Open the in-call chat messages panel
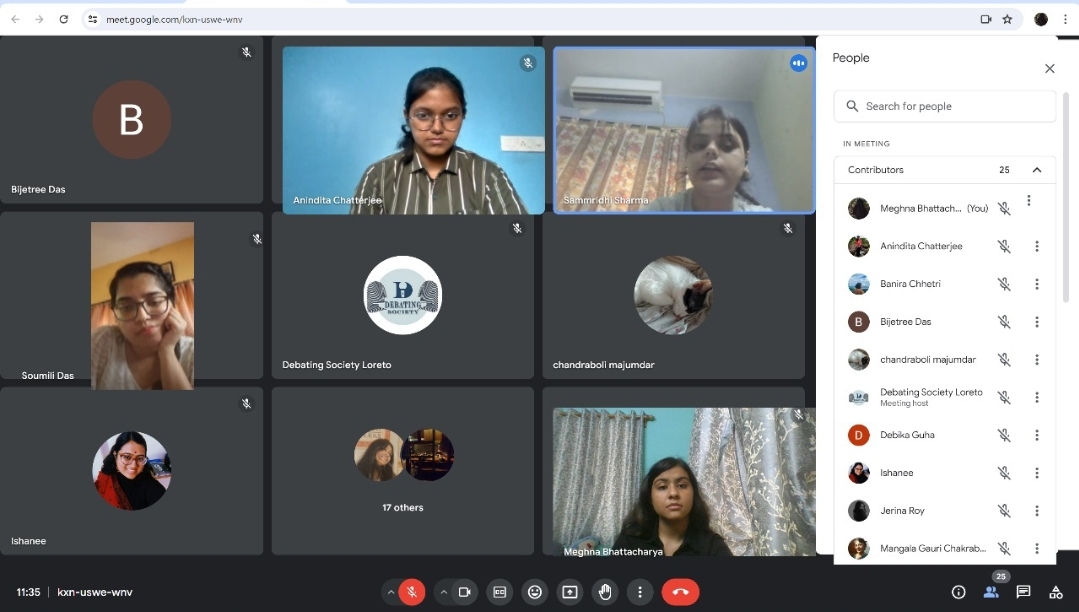Screen dimensions: 1079x612 pos(1023,592)
